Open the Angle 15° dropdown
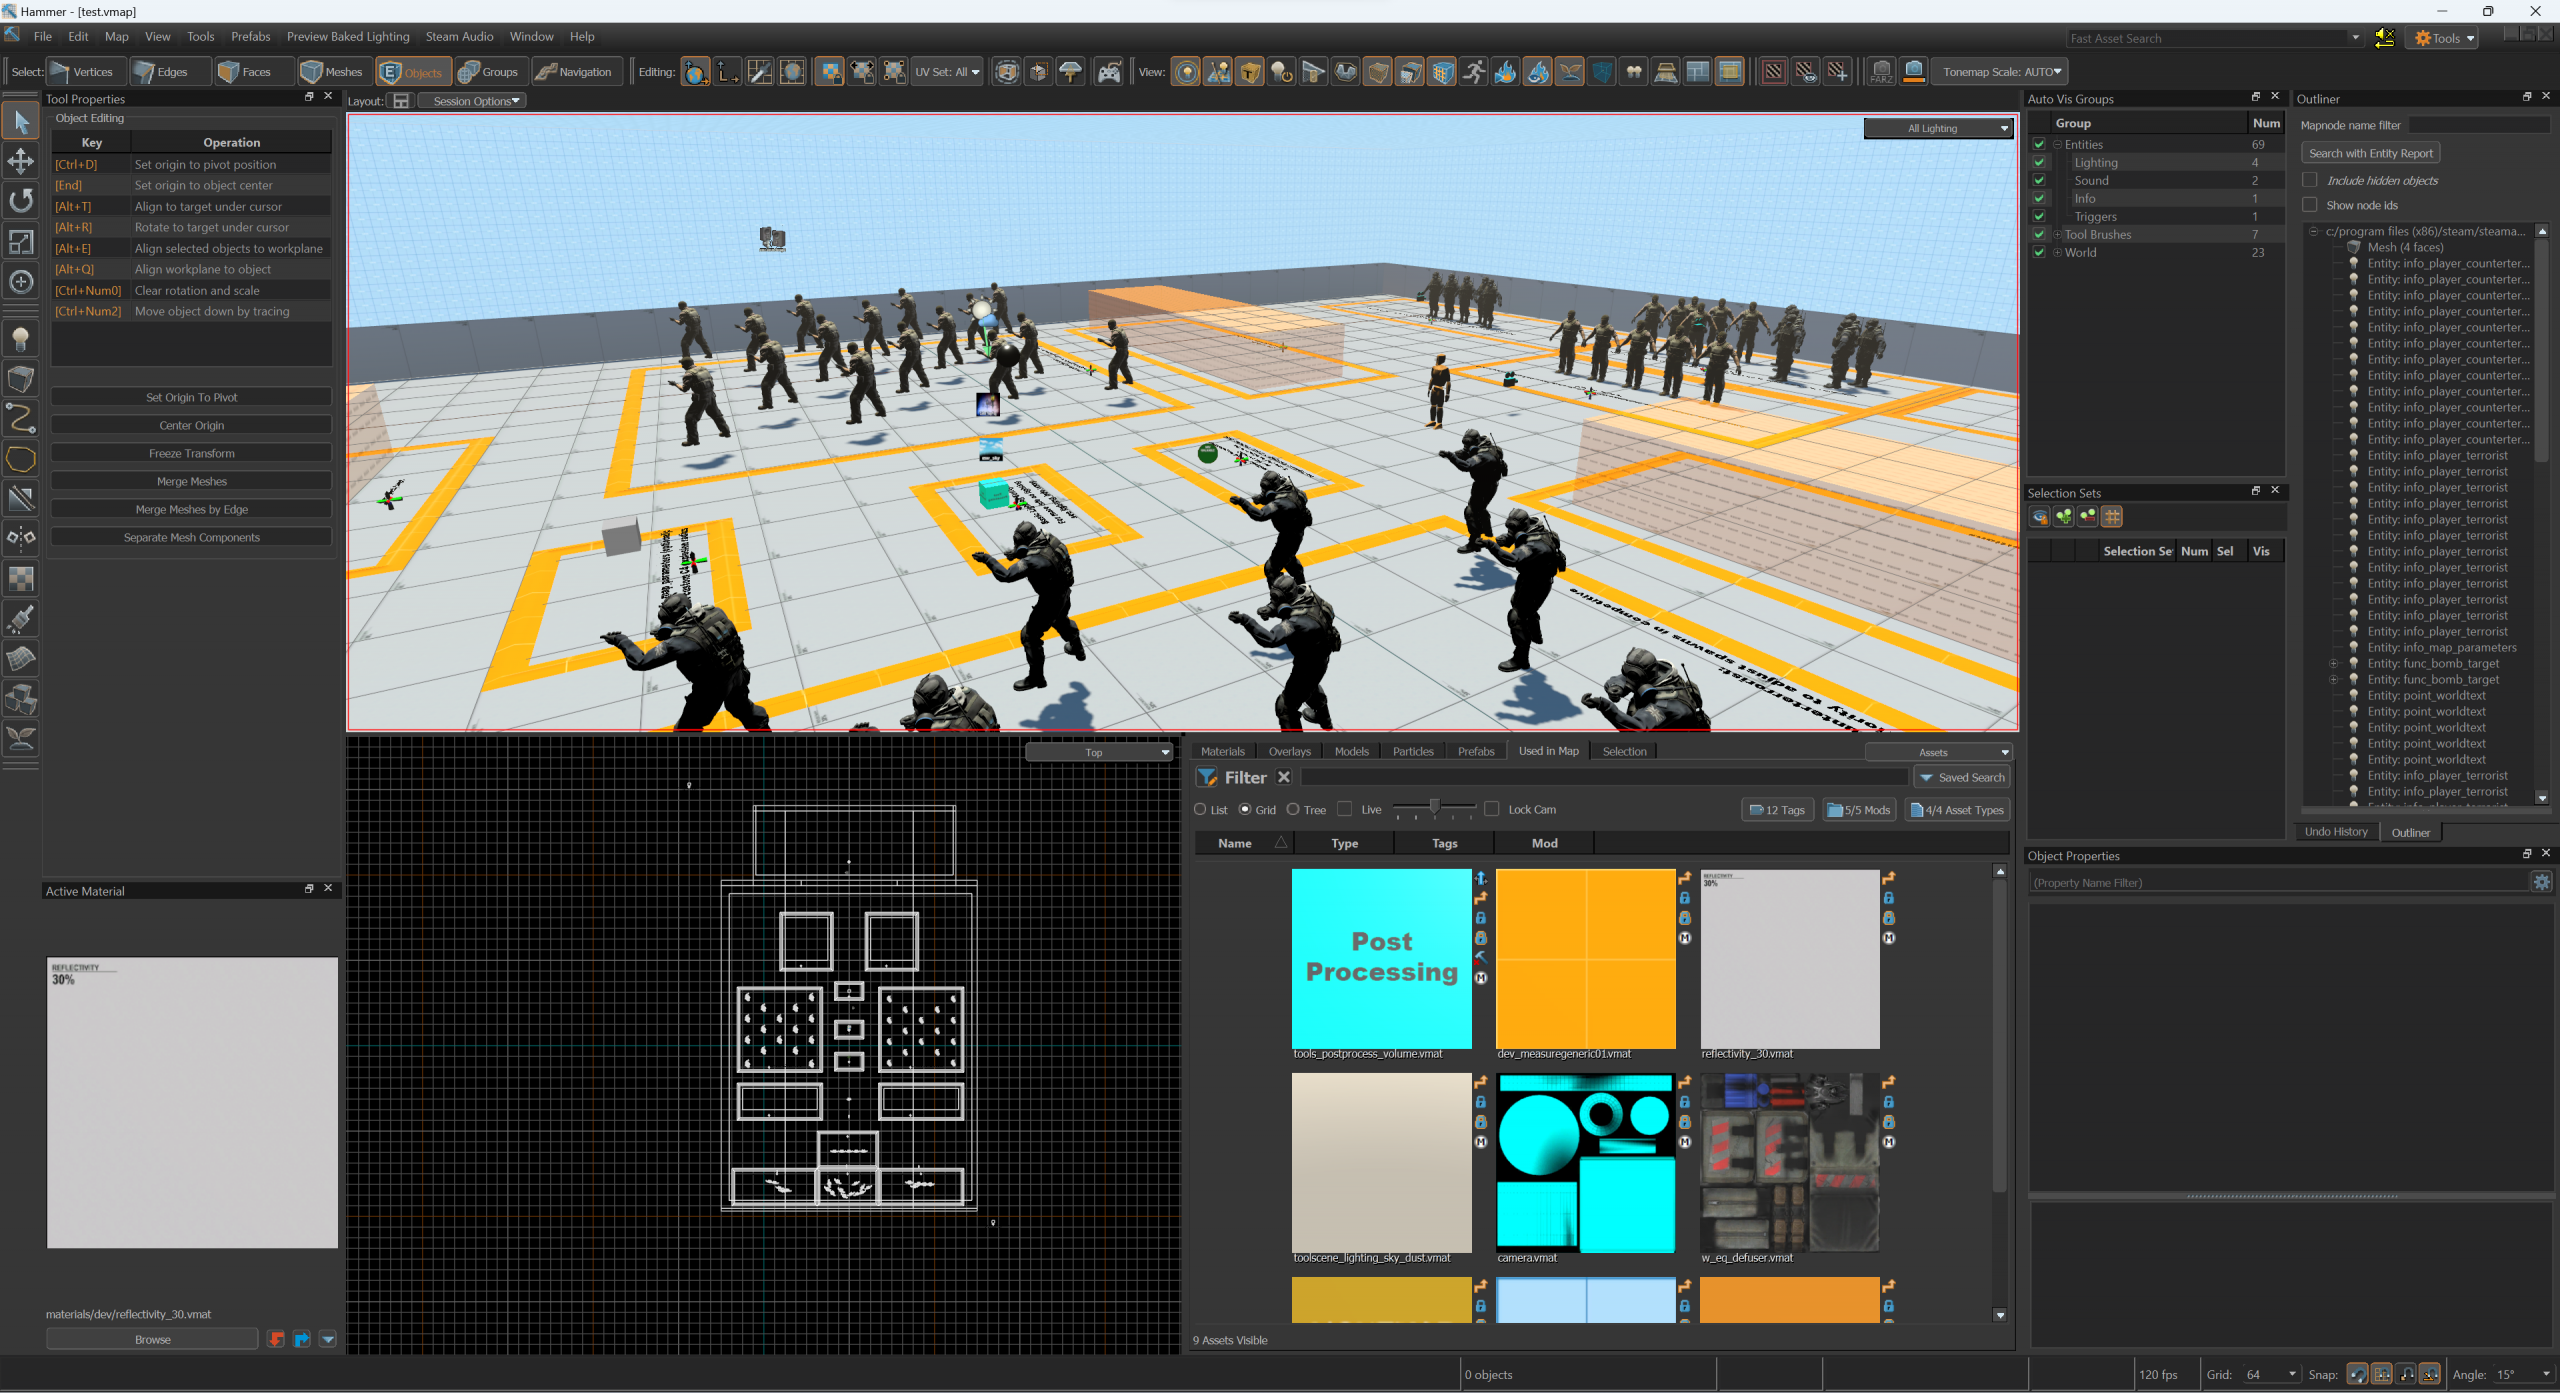The height and width of the screenshot is (1393, 2560). (x=2524, y=1374)
